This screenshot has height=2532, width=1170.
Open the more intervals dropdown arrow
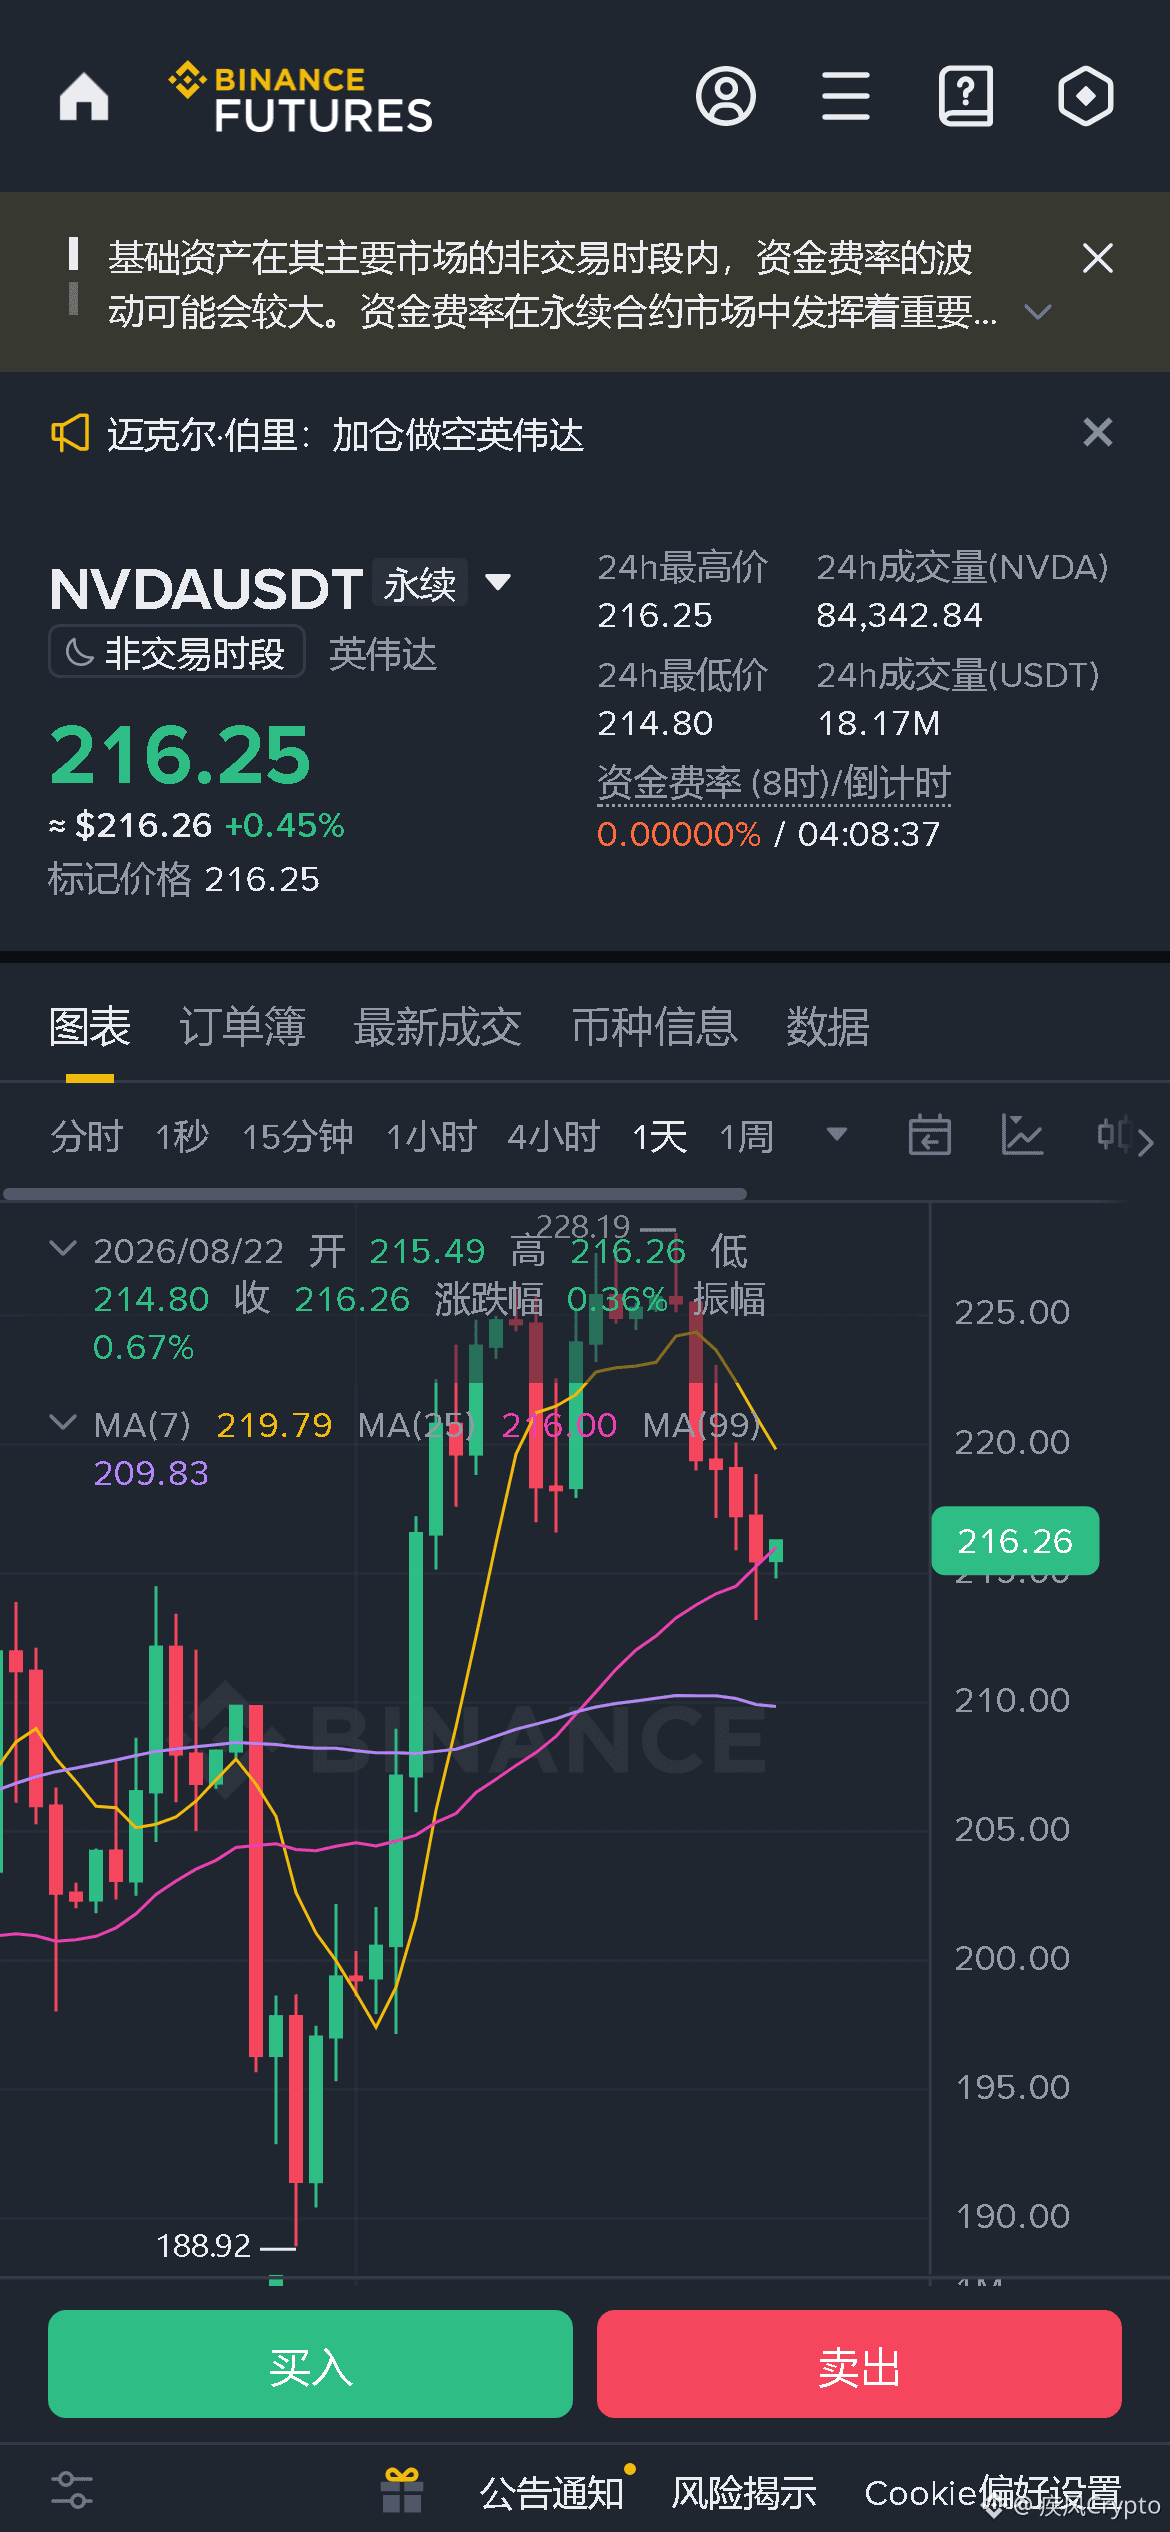(x=837, y=1134)
